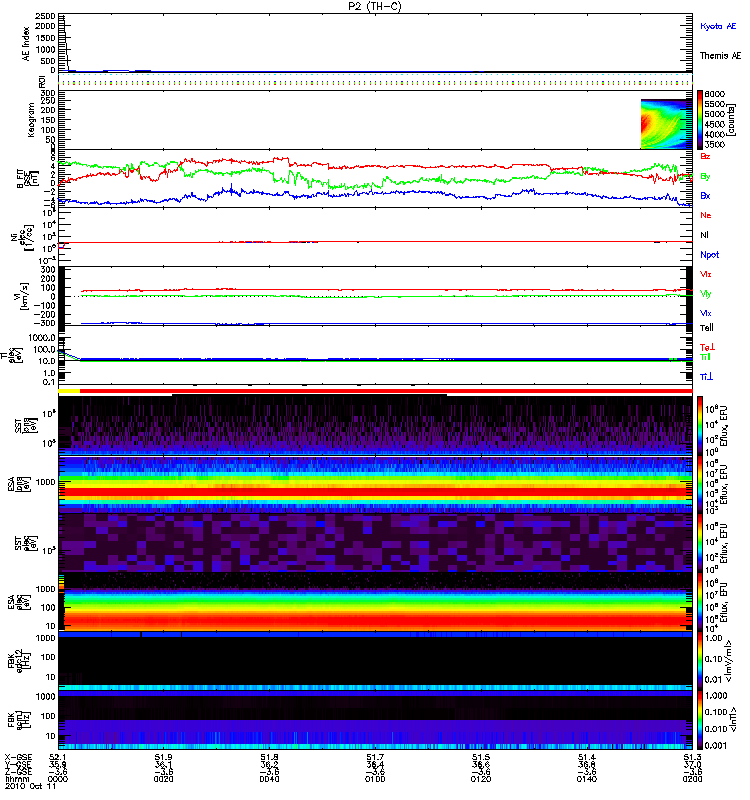The image size is (750, 800).
Task: Click the black Ni legend label
Action: click(704, 235)
